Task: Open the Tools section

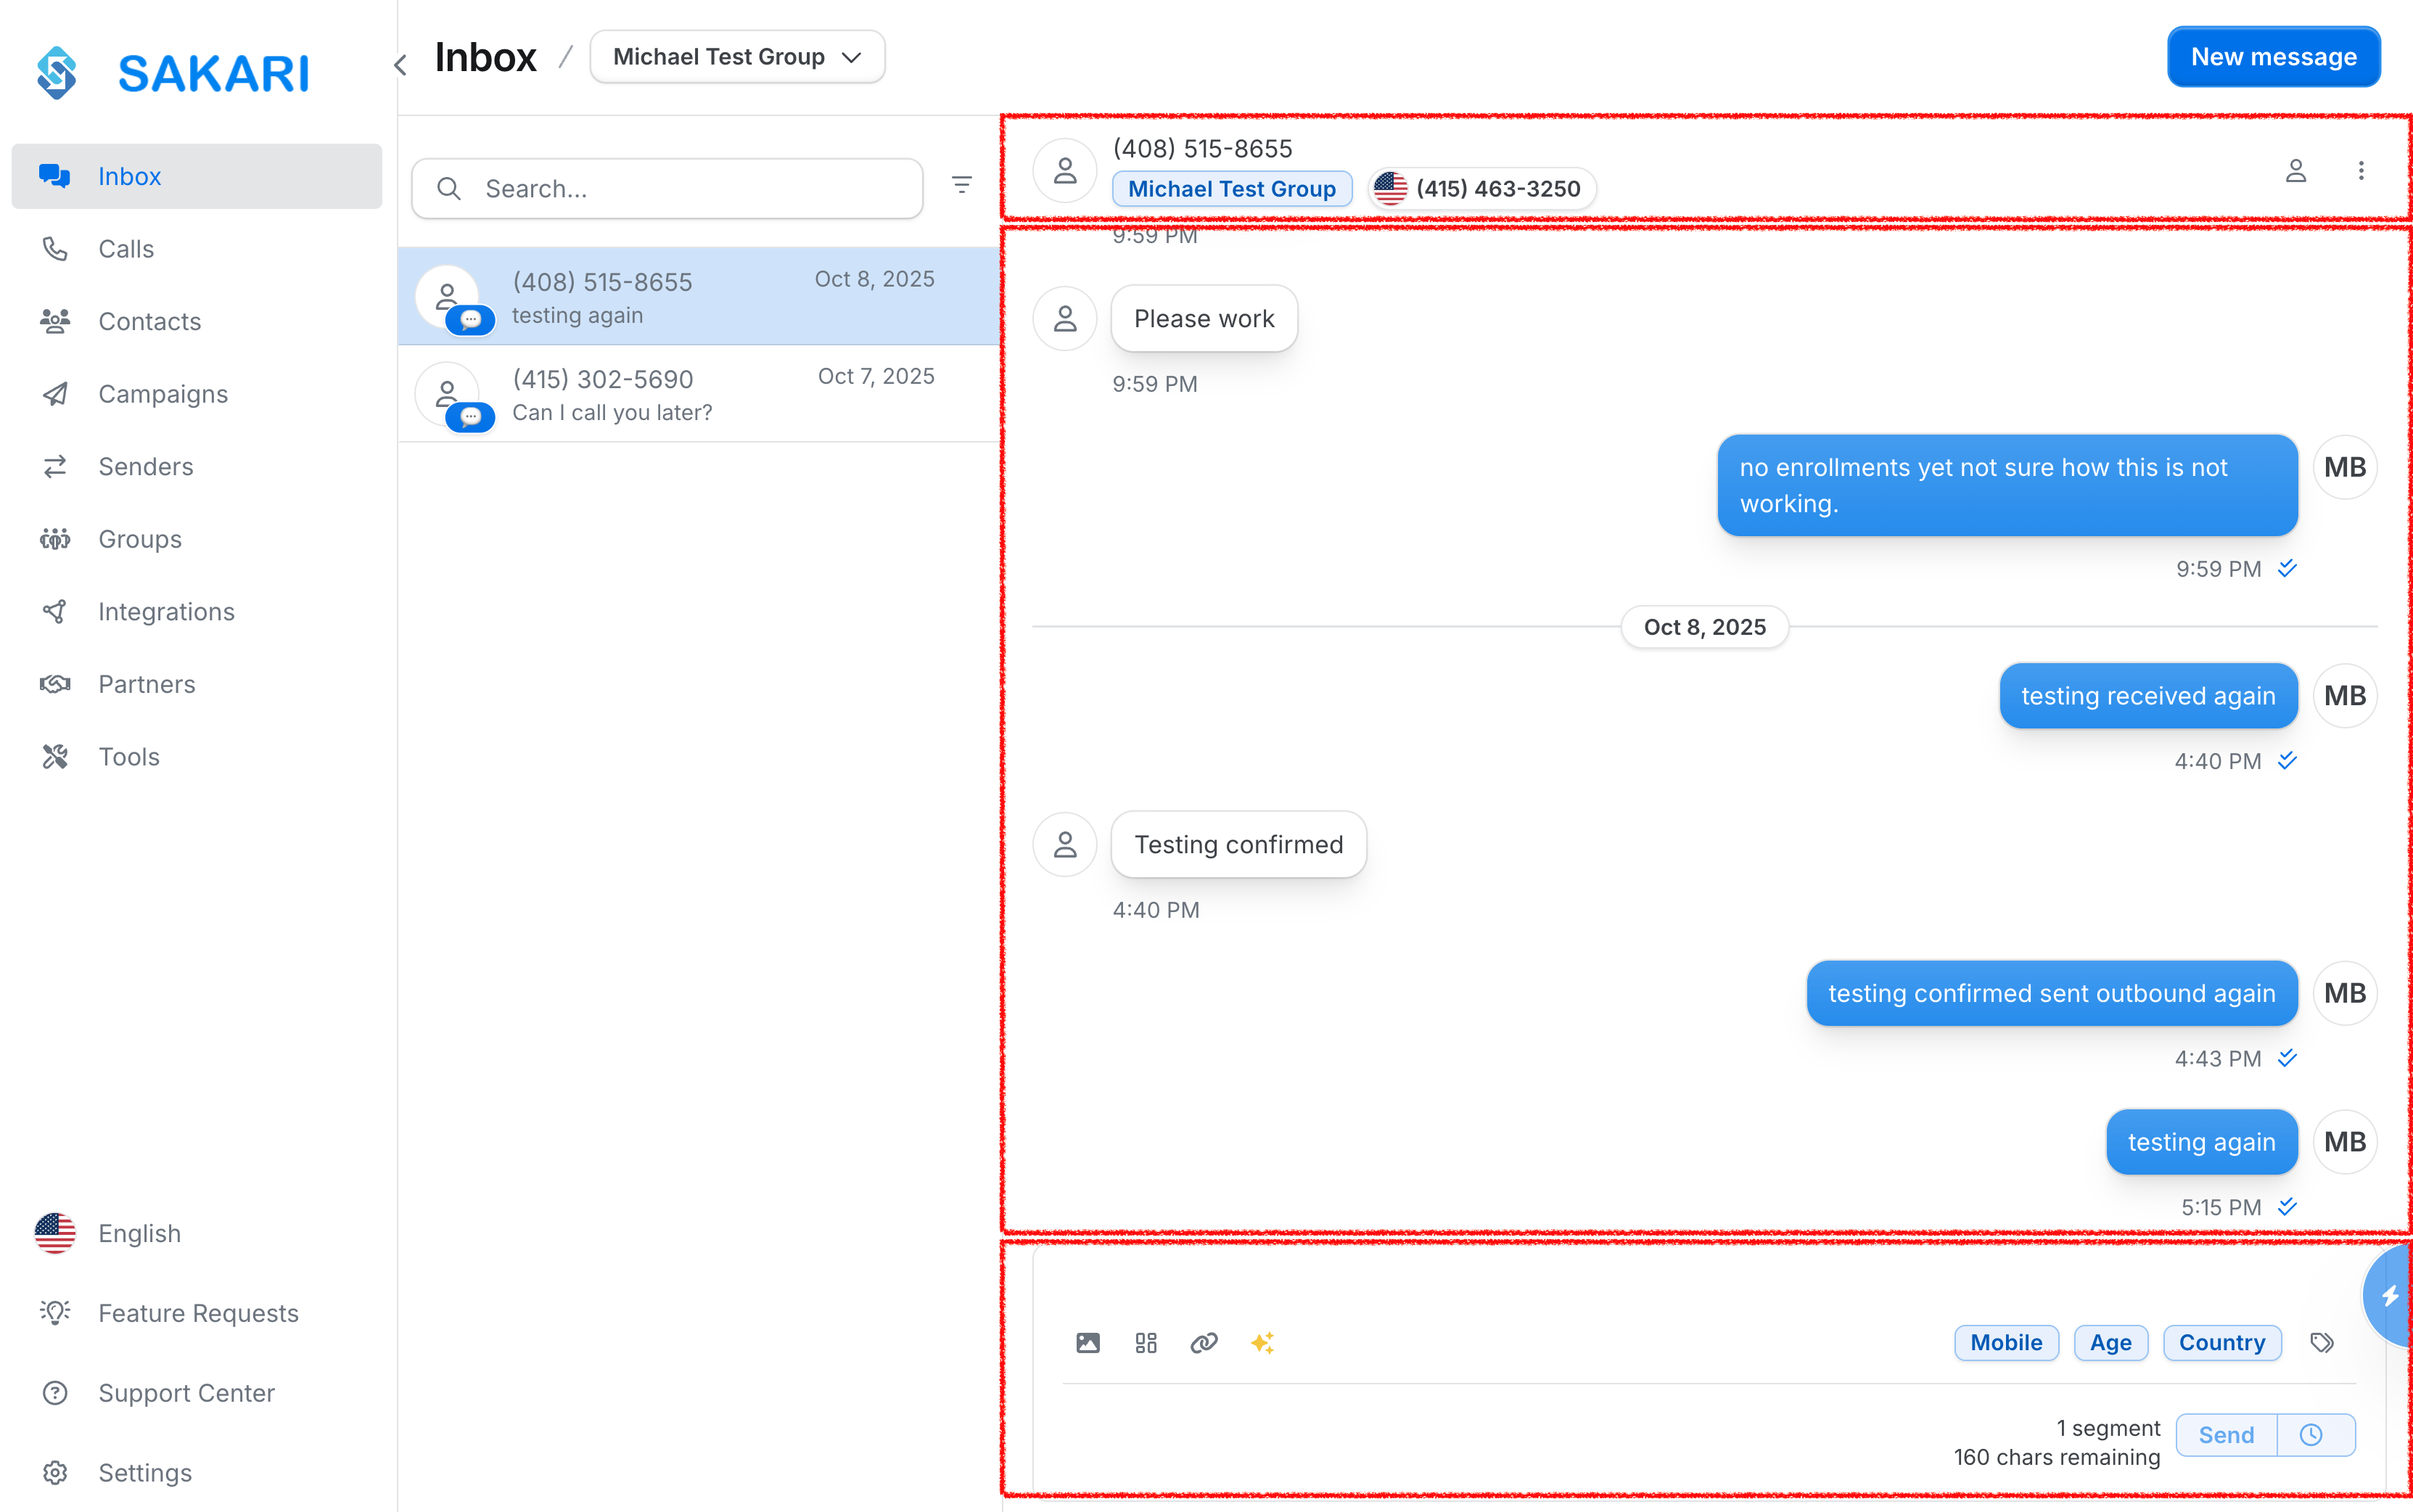Action: 129,756
